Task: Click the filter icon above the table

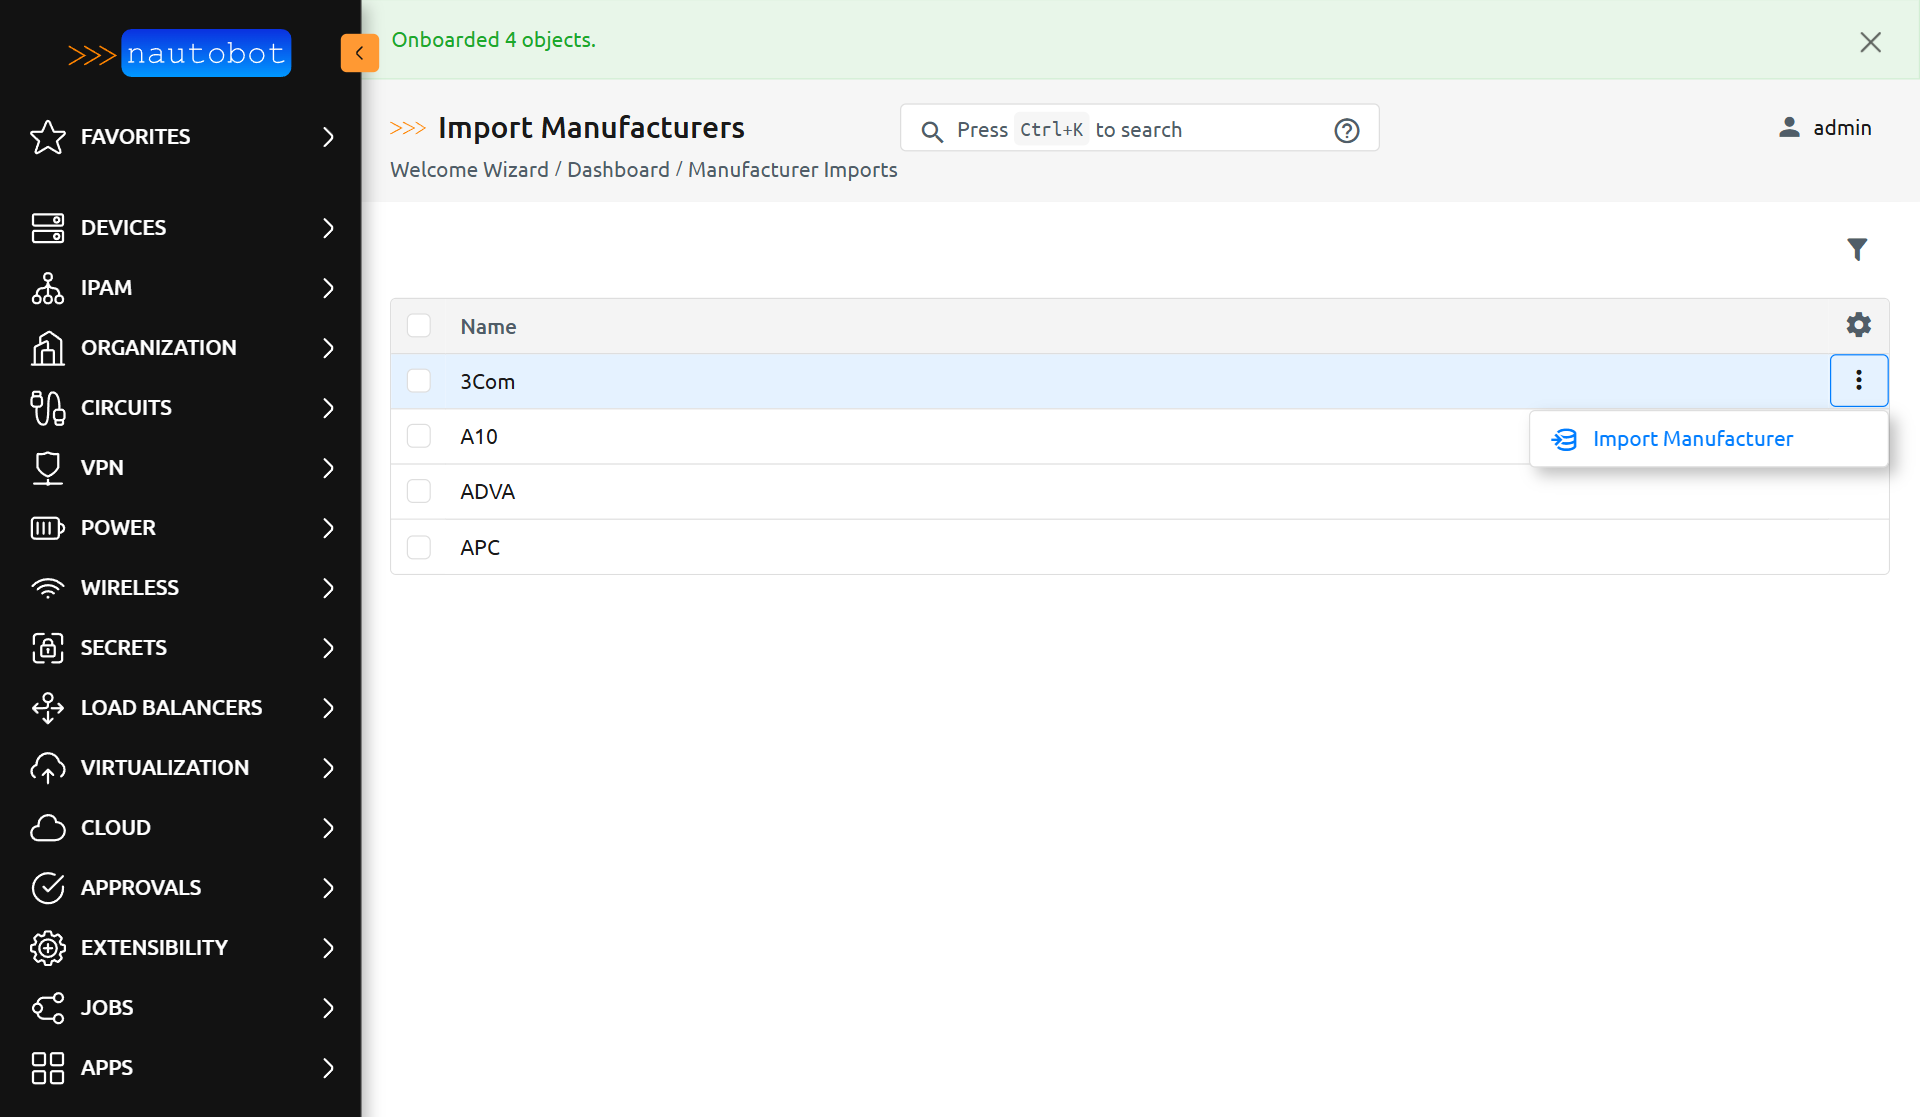Action: tap(1857, 249)
